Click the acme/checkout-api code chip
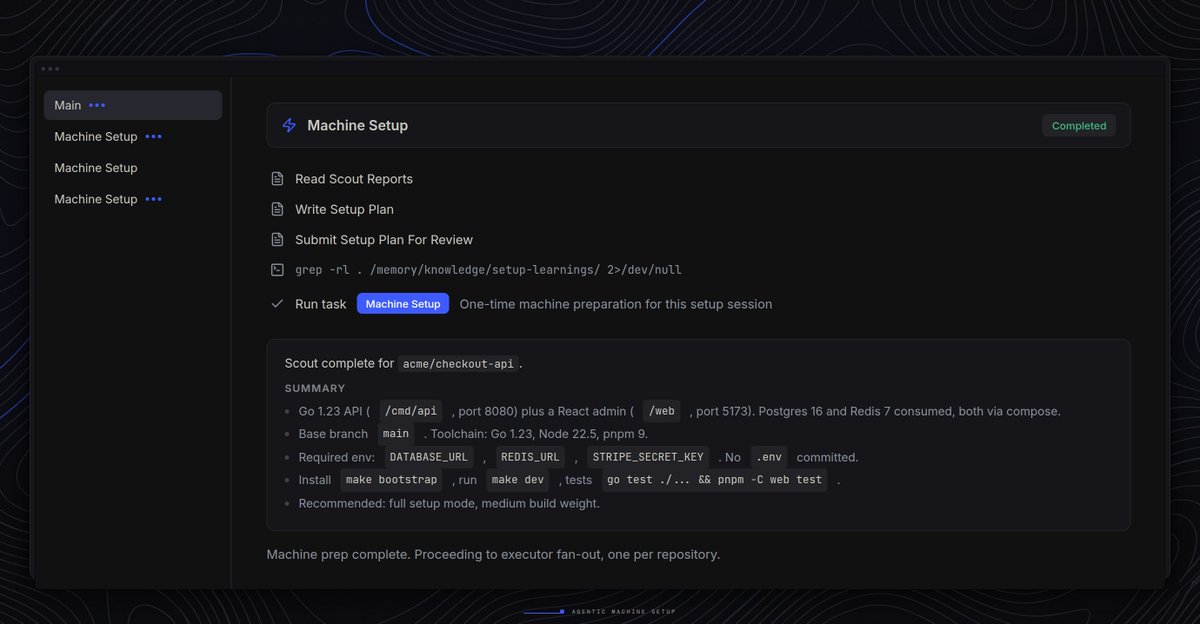The height and width of the screenshot is (624, 1200). click(460, 364)
